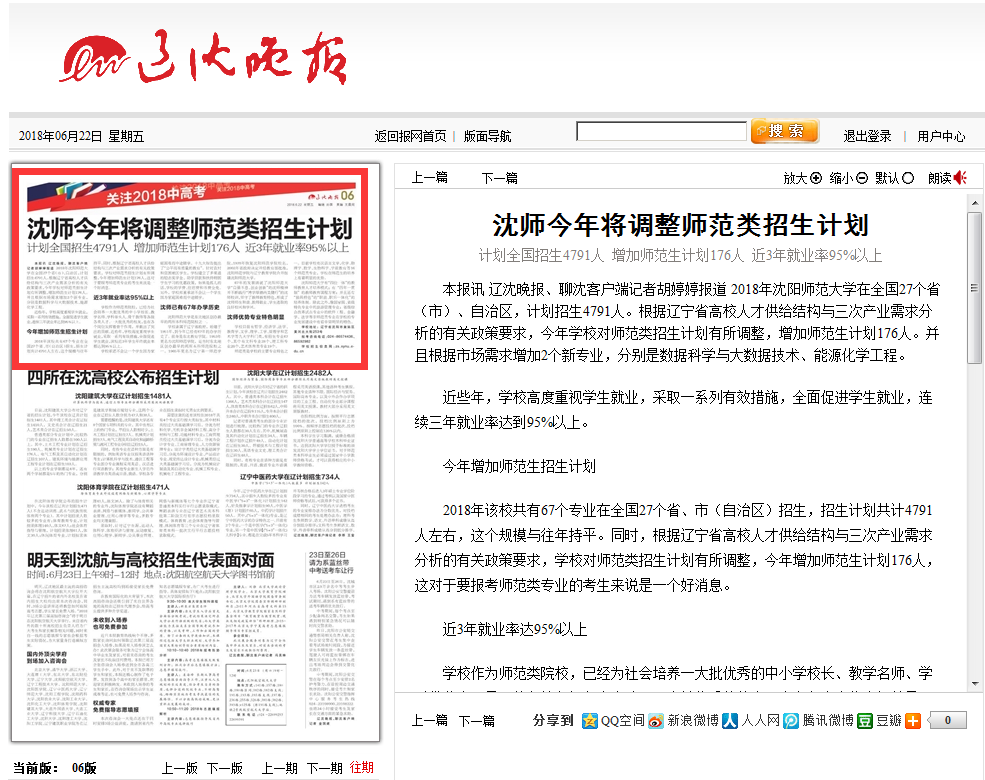Click the 放大 zoom-in plus icon
Image resolution: width=985 pixels, height=780 pixels.
pyautogui.click(x=816, y=178)
